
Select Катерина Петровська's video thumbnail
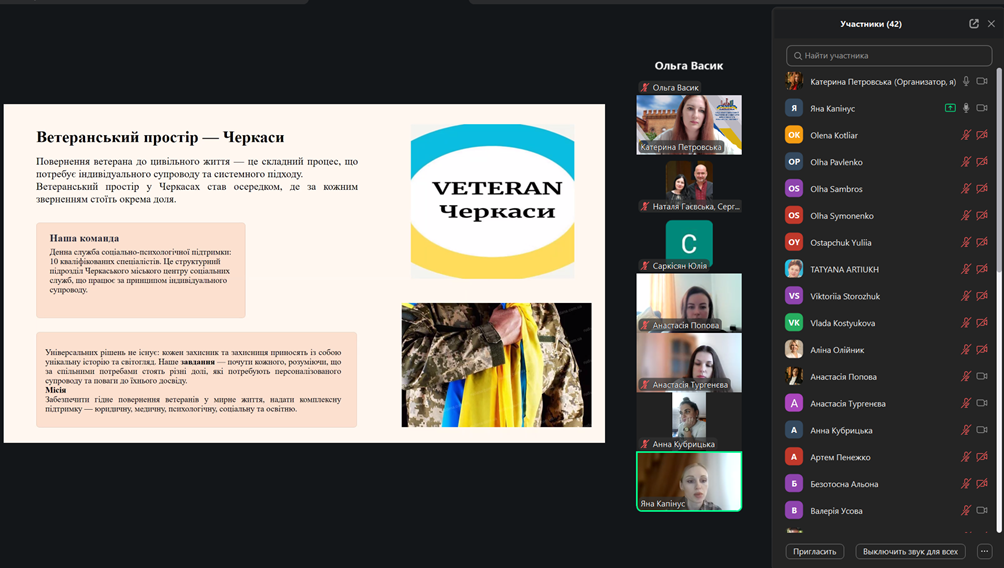tap(689, 122)
